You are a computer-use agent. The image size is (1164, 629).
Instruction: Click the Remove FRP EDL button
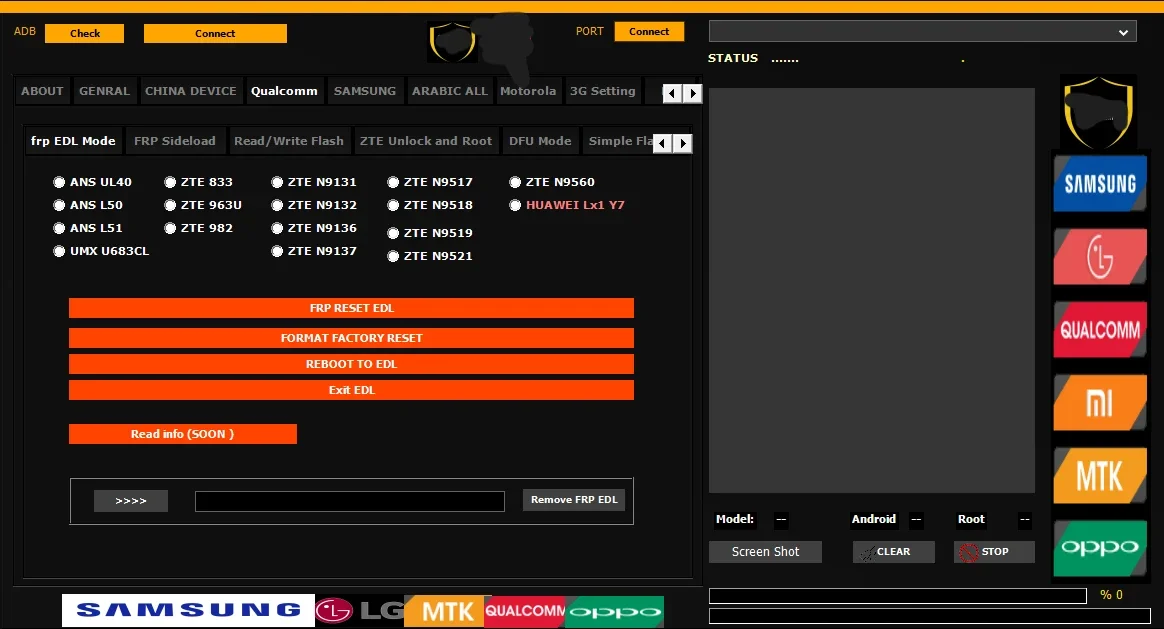tap(574, 500)
